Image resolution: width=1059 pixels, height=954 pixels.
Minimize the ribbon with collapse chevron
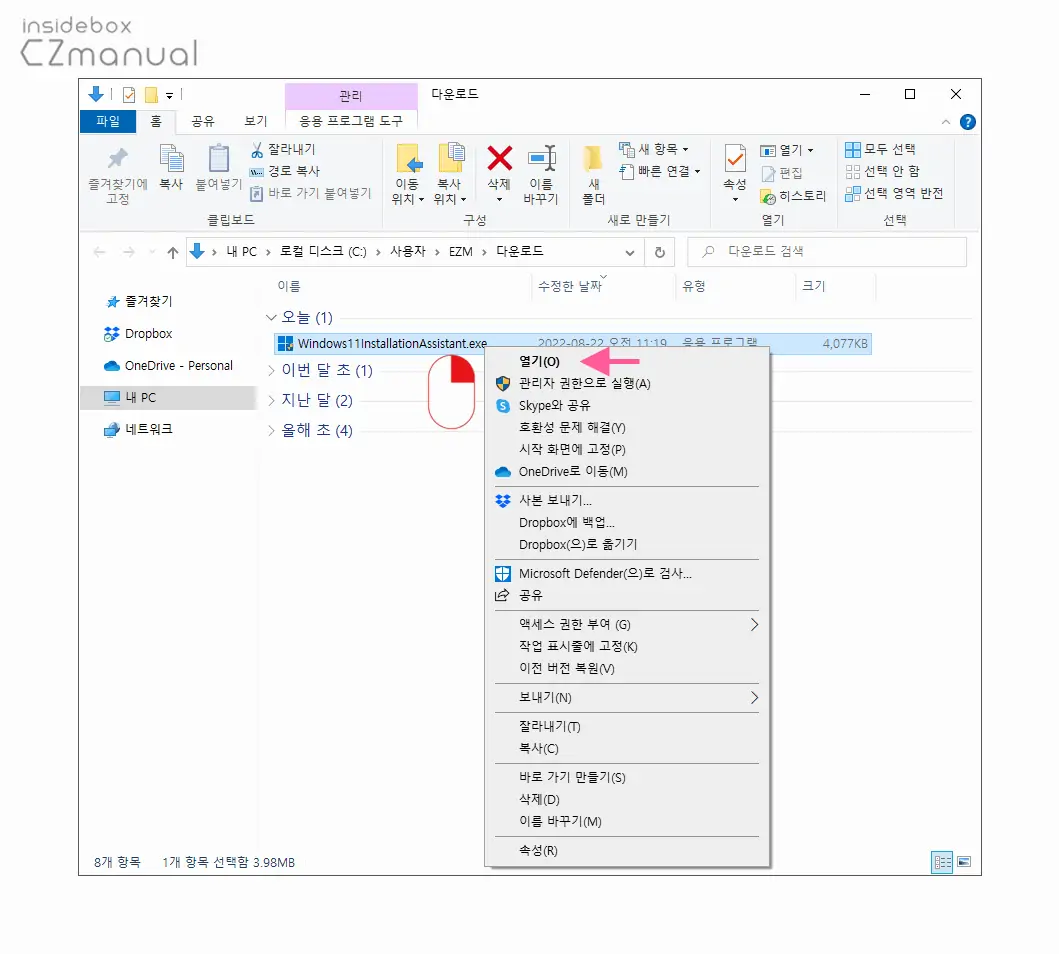946,122
